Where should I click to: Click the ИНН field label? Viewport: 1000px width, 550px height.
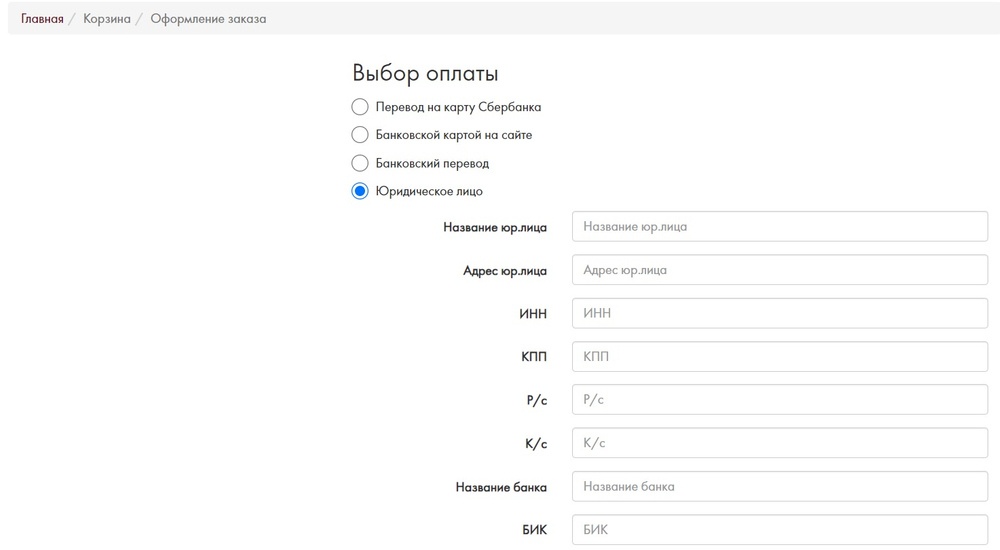point(533,314)
